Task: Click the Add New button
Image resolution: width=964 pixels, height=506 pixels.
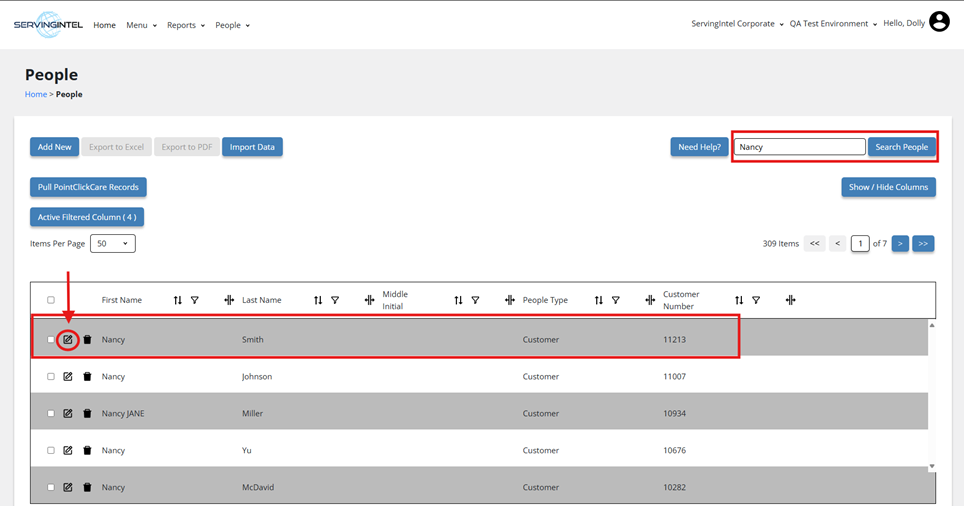Action: [54, 147]
